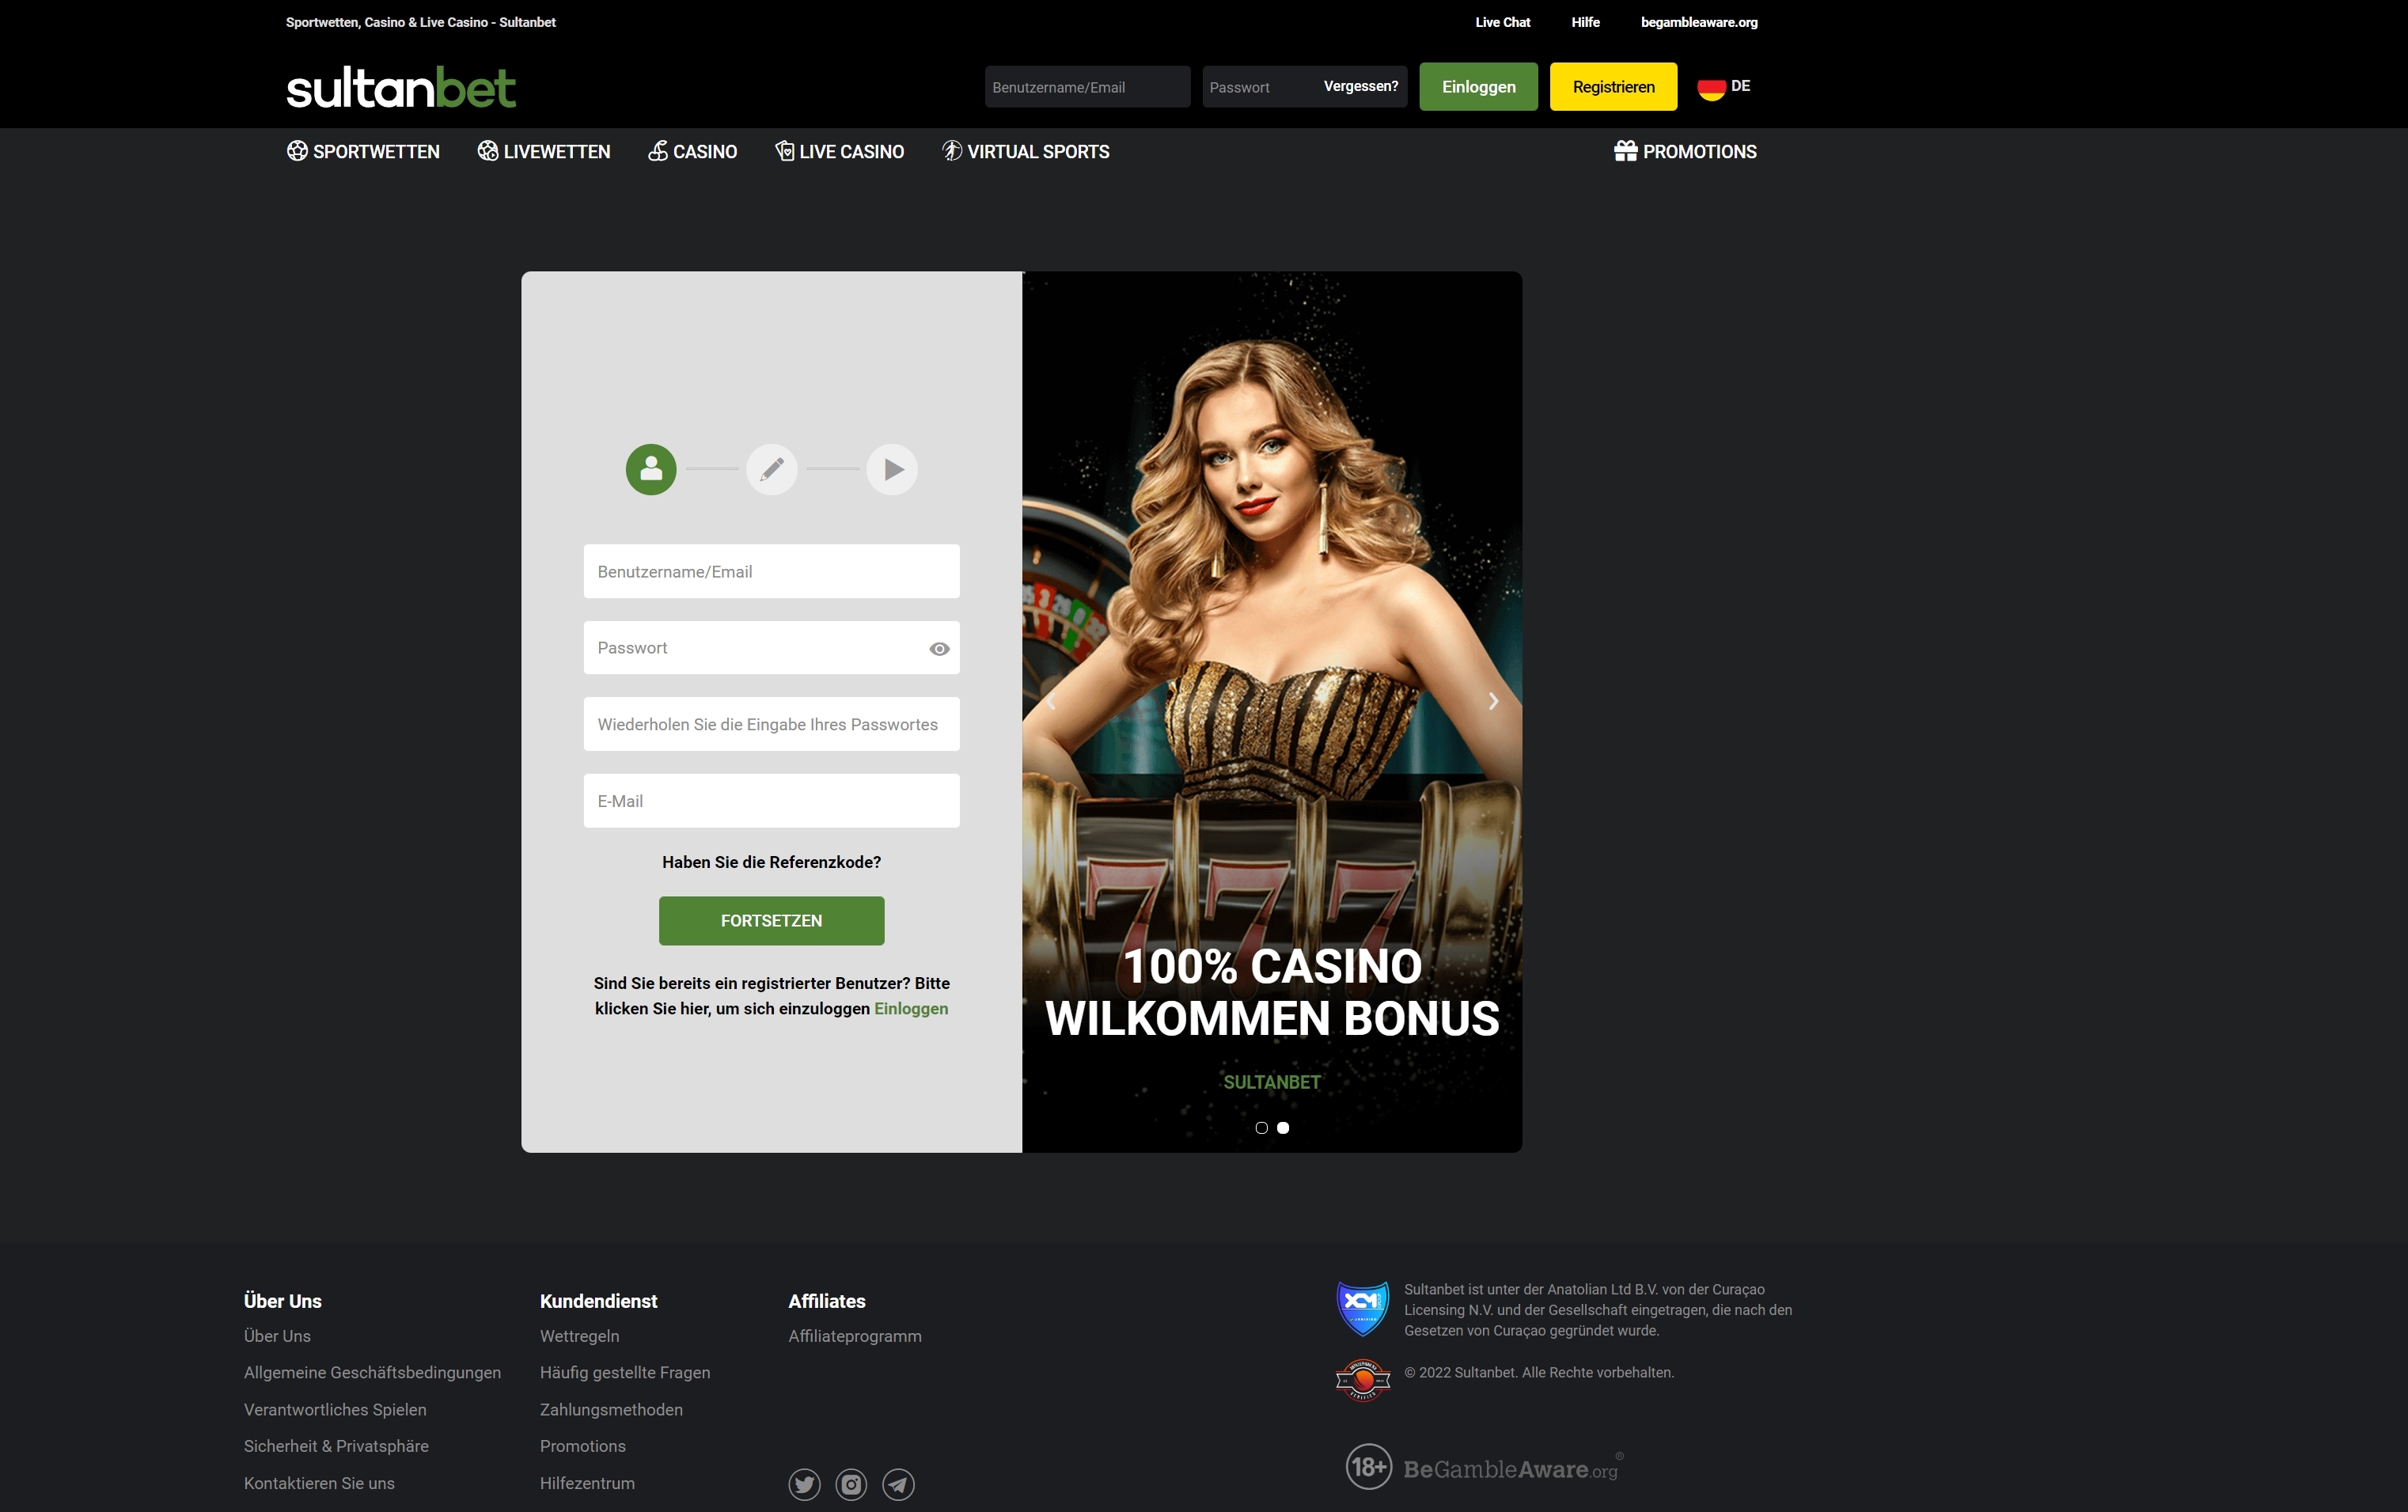The image size is (2408, 1512).
Task: Click the 18+ BeGambleAware logo
Action: coord(1483,1467)
